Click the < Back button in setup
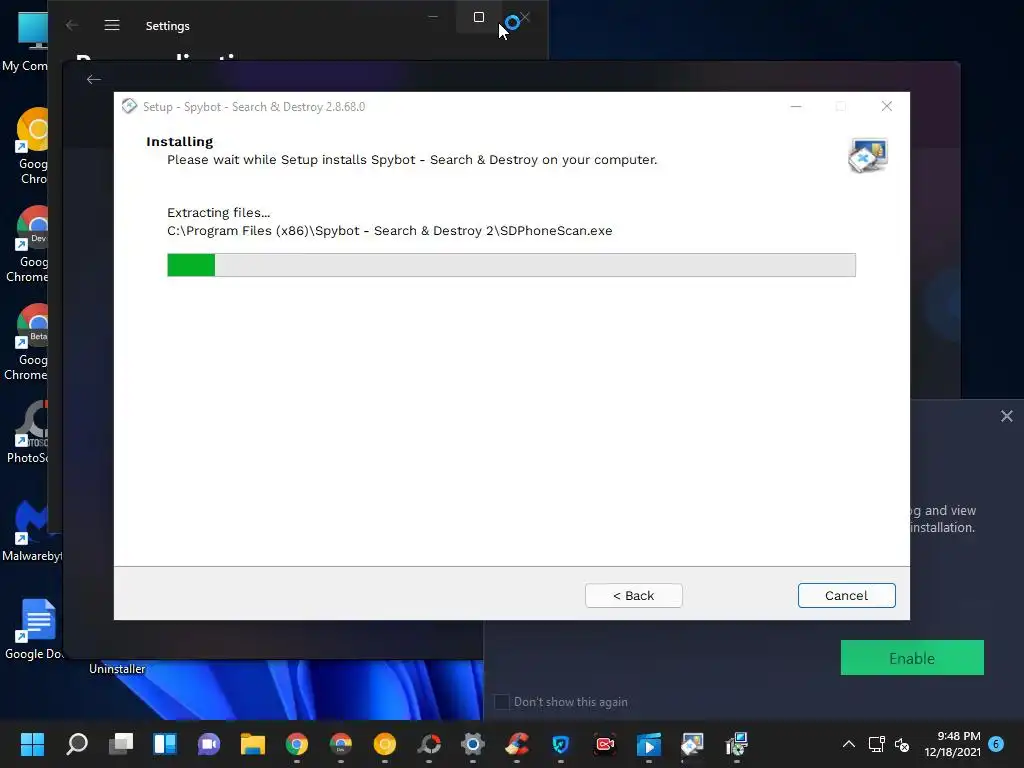Viewport: 1024px width, 768px height. coord(633,596)
